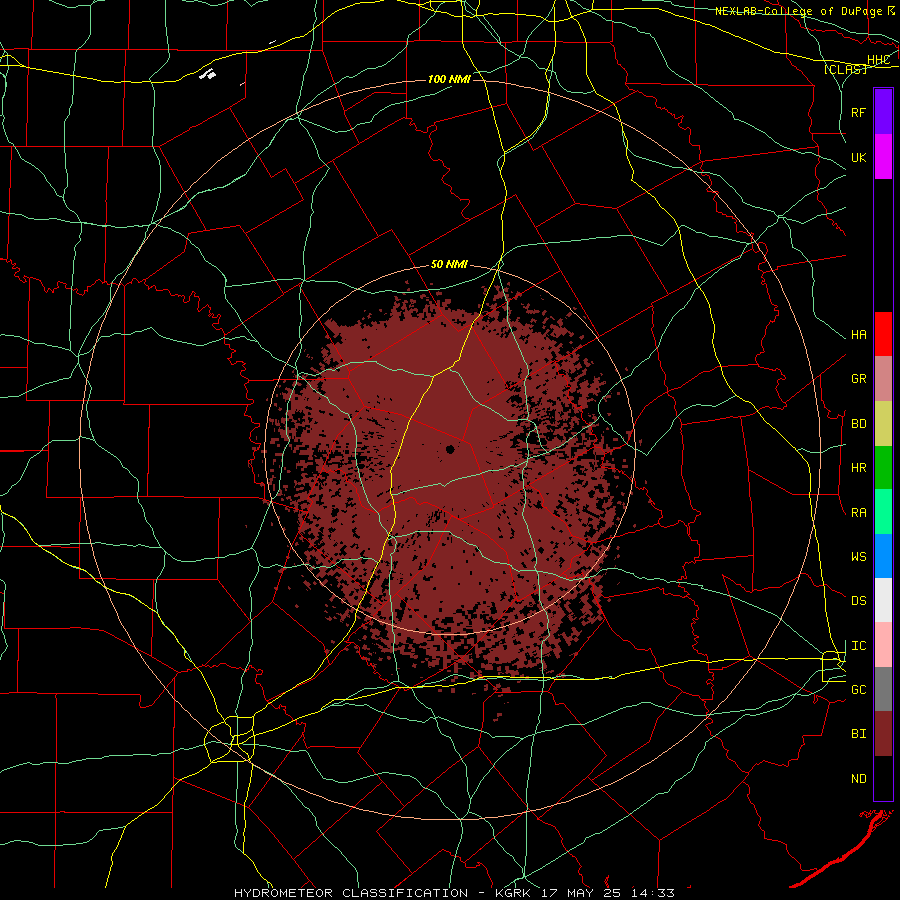Viewport: 900px width, 900px height.
Task: Select the BI dark red swatch
Action: click(x=883, y=734)
